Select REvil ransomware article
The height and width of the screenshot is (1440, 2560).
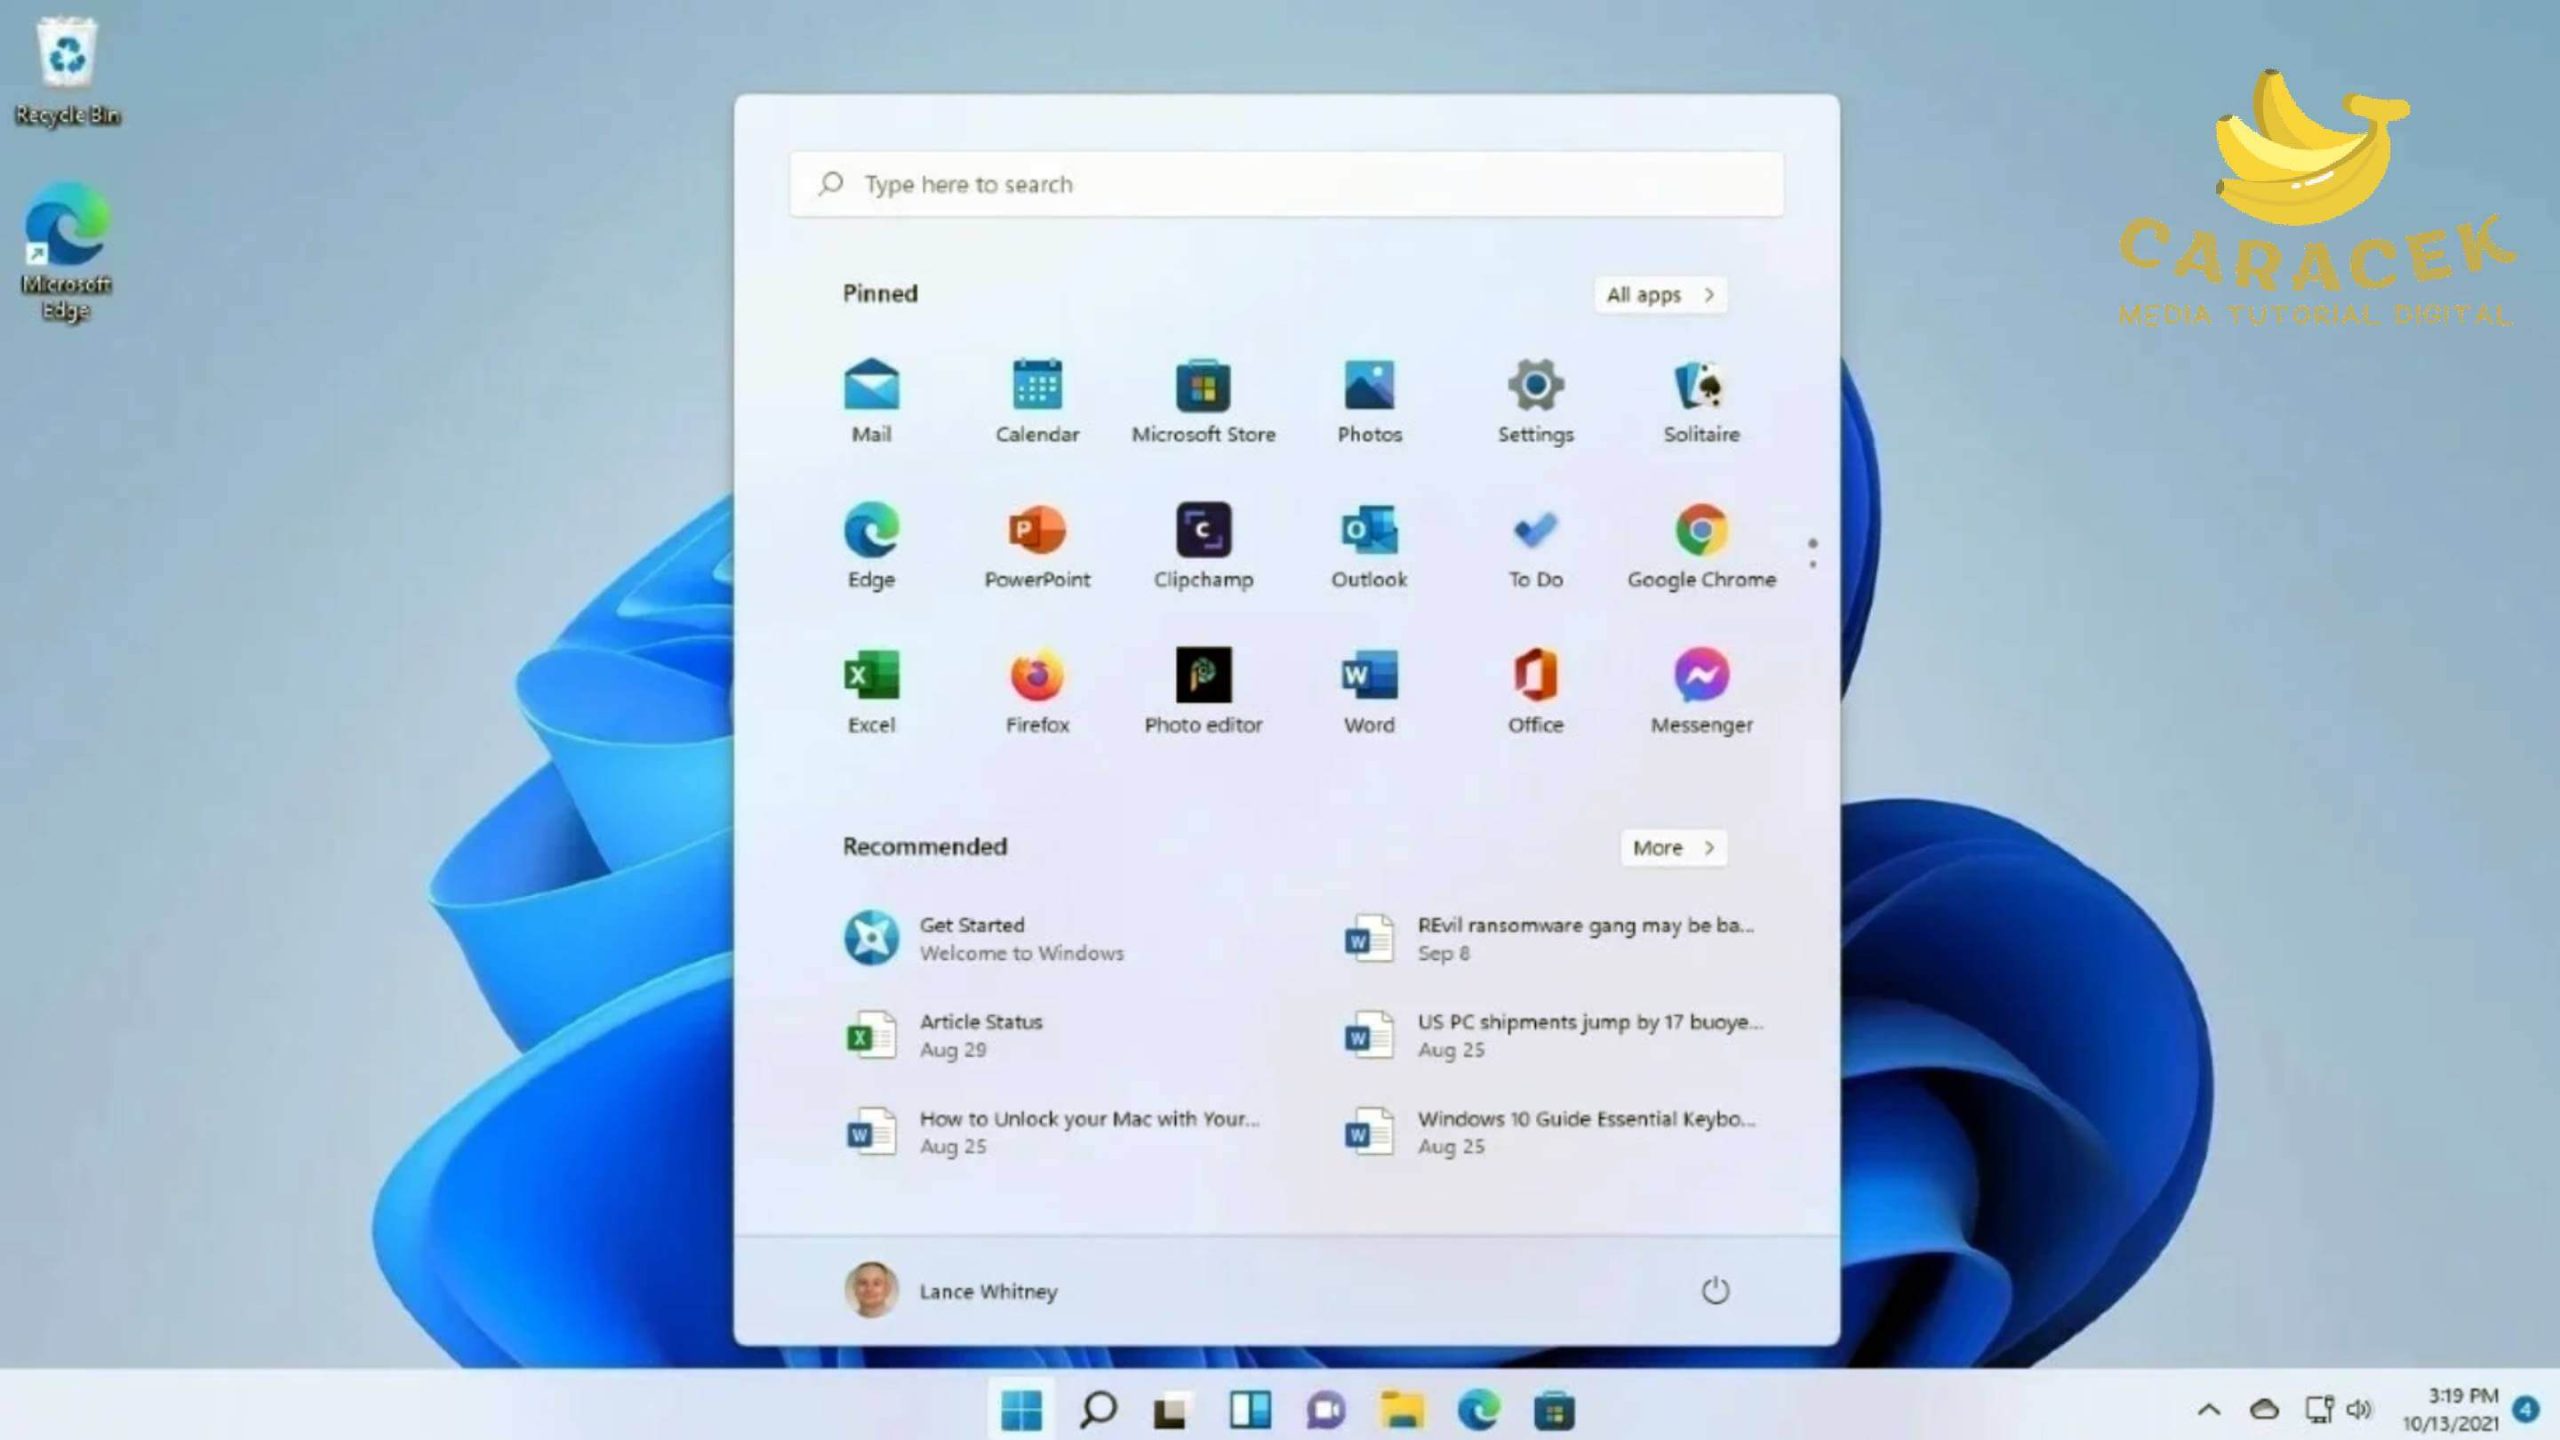click(x=1556, y=937)
